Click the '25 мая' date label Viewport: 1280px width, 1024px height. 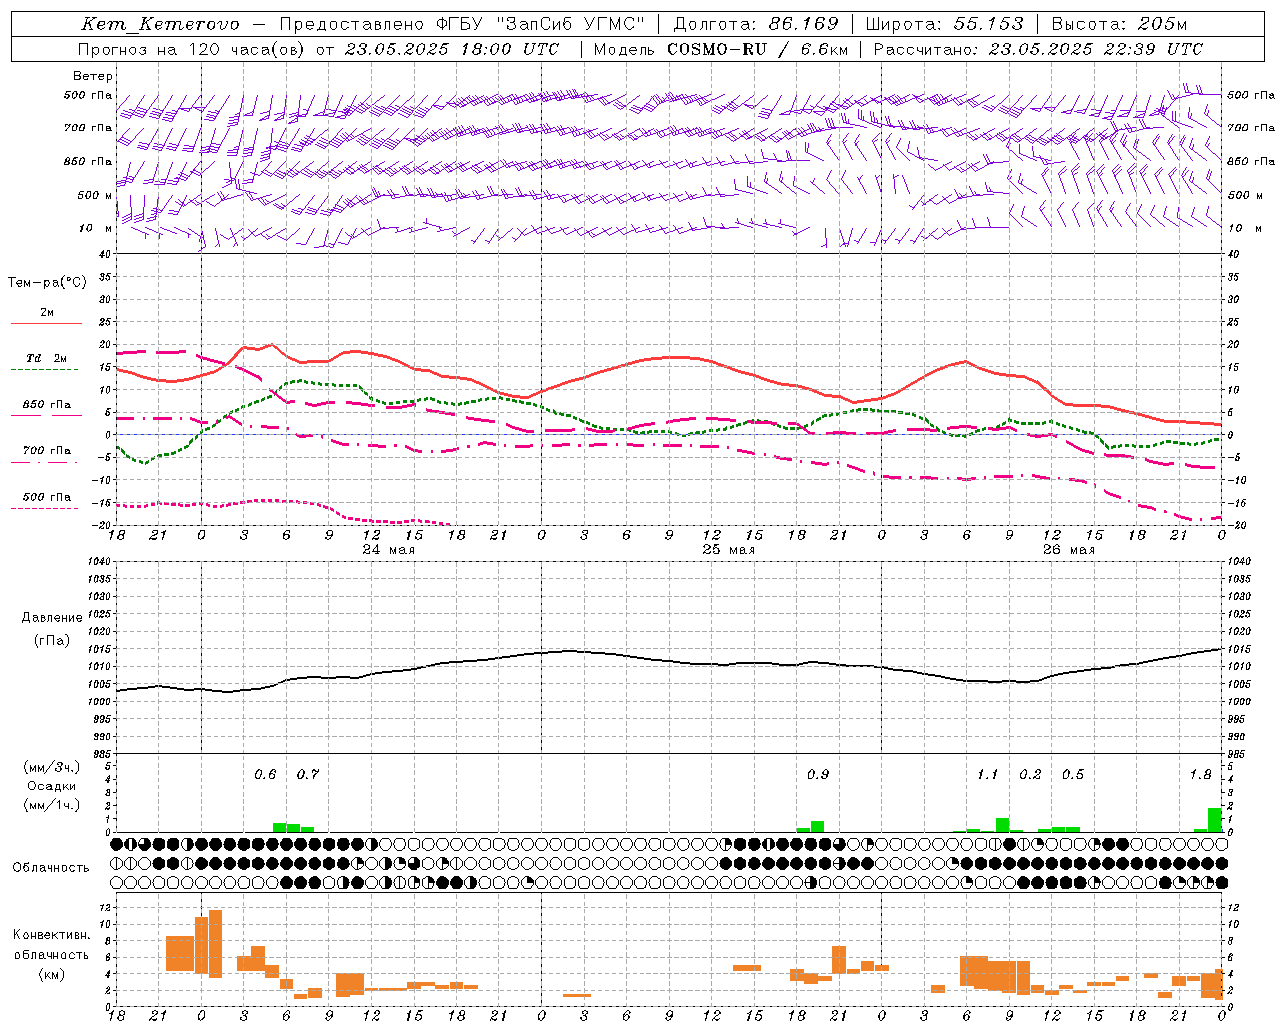(x=728, y=550)
